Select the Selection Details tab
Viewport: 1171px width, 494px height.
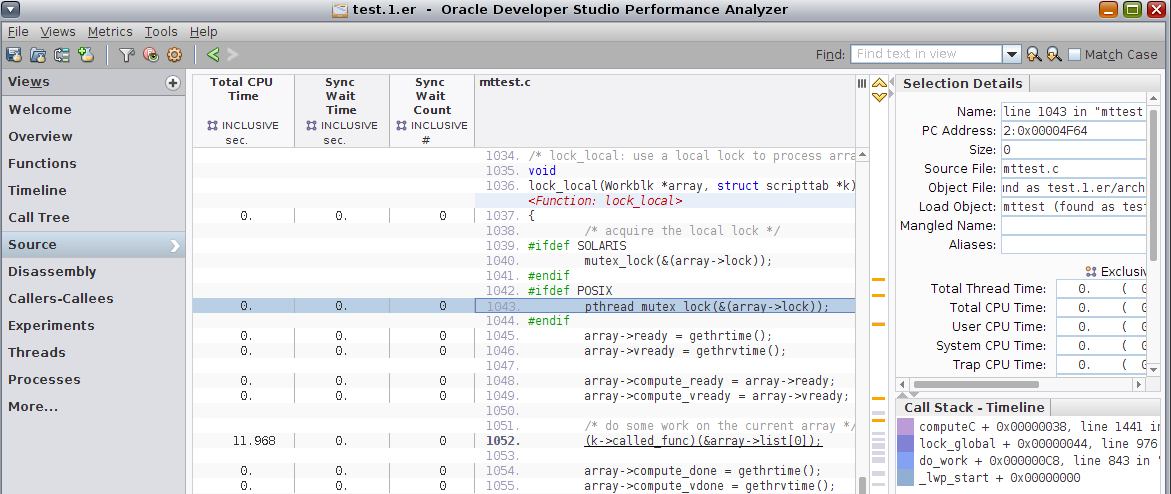click(963, 84)
